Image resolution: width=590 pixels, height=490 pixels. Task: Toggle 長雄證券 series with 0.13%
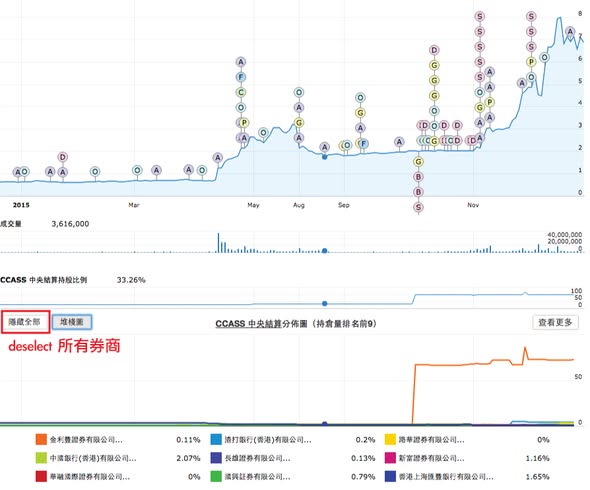click(293, 458)
